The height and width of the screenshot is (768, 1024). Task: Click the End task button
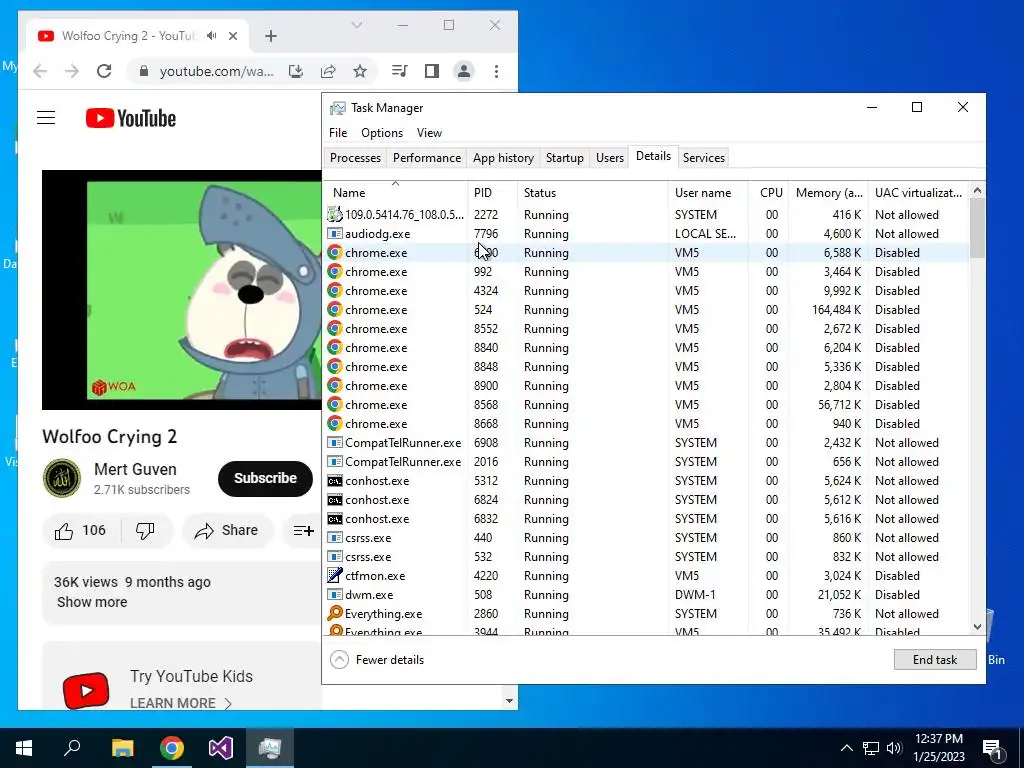(x=935, y=660)
